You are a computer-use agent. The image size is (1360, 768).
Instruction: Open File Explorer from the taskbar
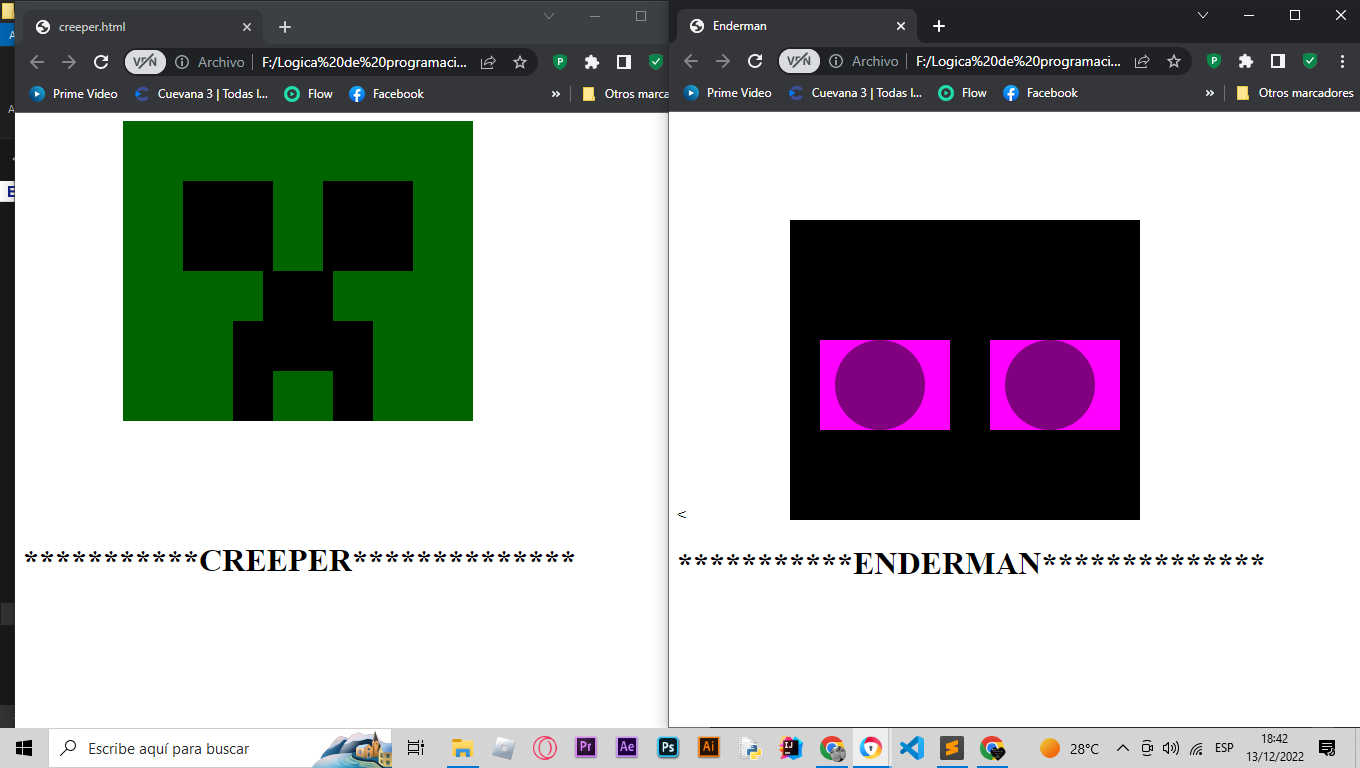click(461, 748)
